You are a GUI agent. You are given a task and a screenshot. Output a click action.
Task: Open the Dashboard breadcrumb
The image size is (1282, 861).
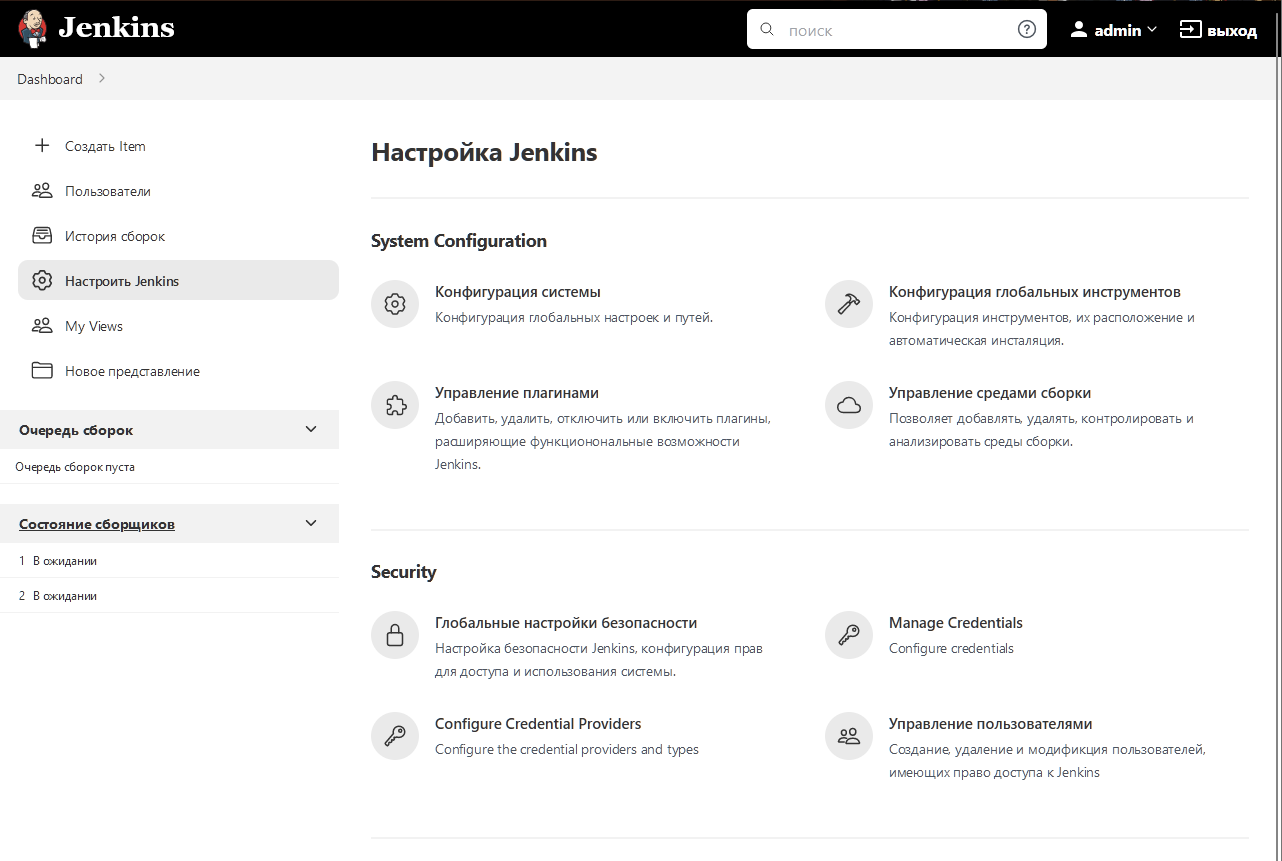pos(50,78)
